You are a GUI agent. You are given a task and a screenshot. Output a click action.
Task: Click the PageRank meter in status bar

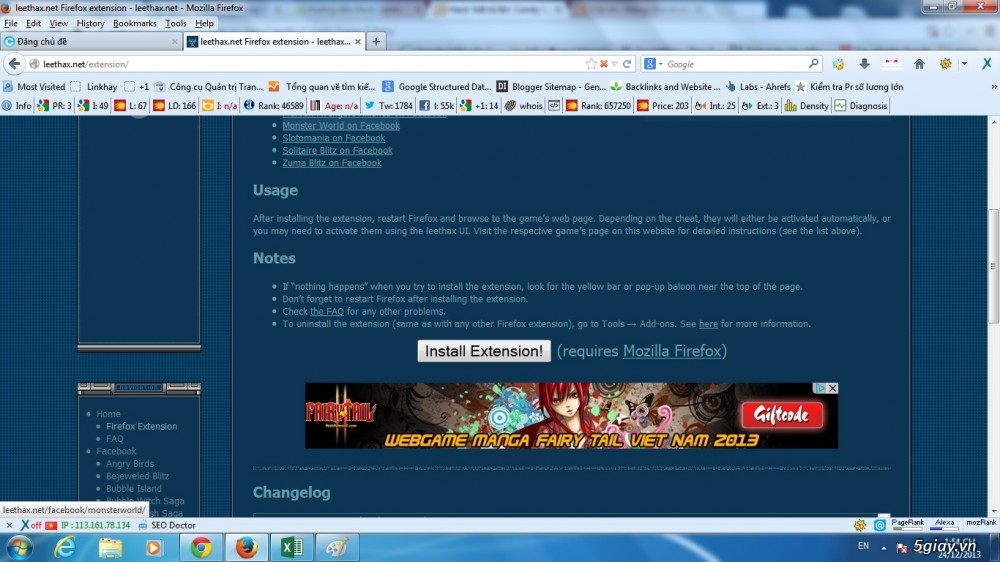[x=907, y=524]
